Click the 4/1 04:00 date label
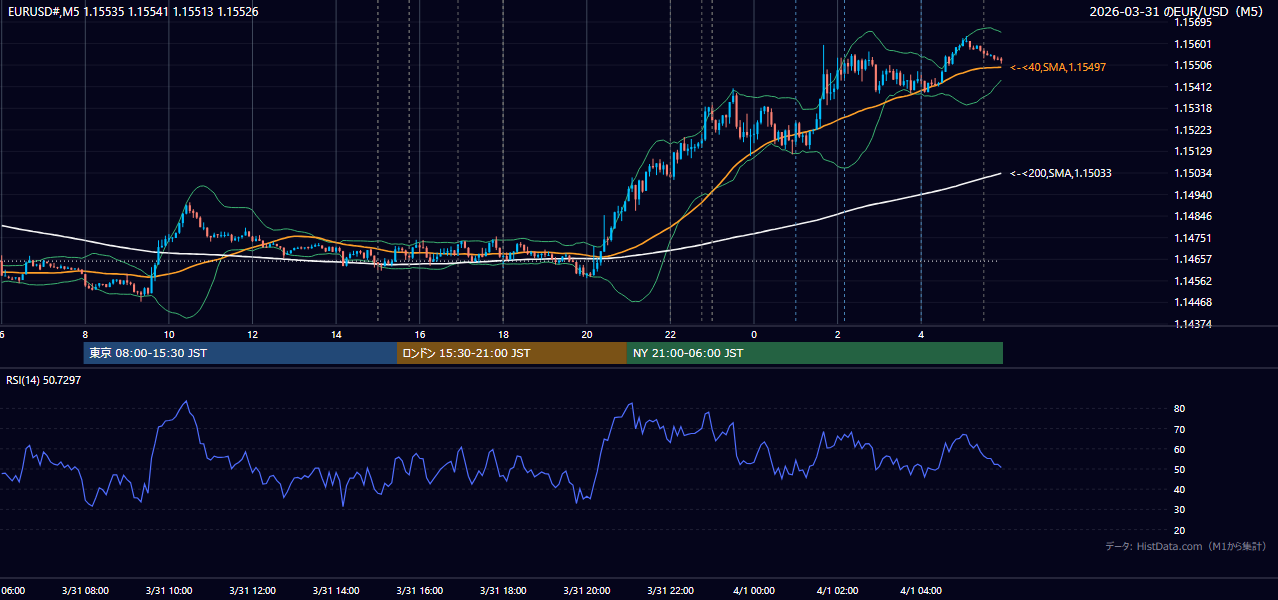Screen dimensions: 1278x600 [921, 591]
